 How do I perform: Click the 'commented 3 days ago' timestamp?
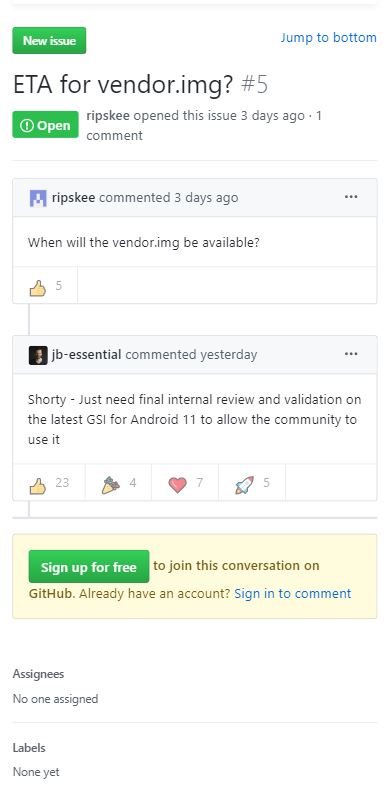coord(169,198)
